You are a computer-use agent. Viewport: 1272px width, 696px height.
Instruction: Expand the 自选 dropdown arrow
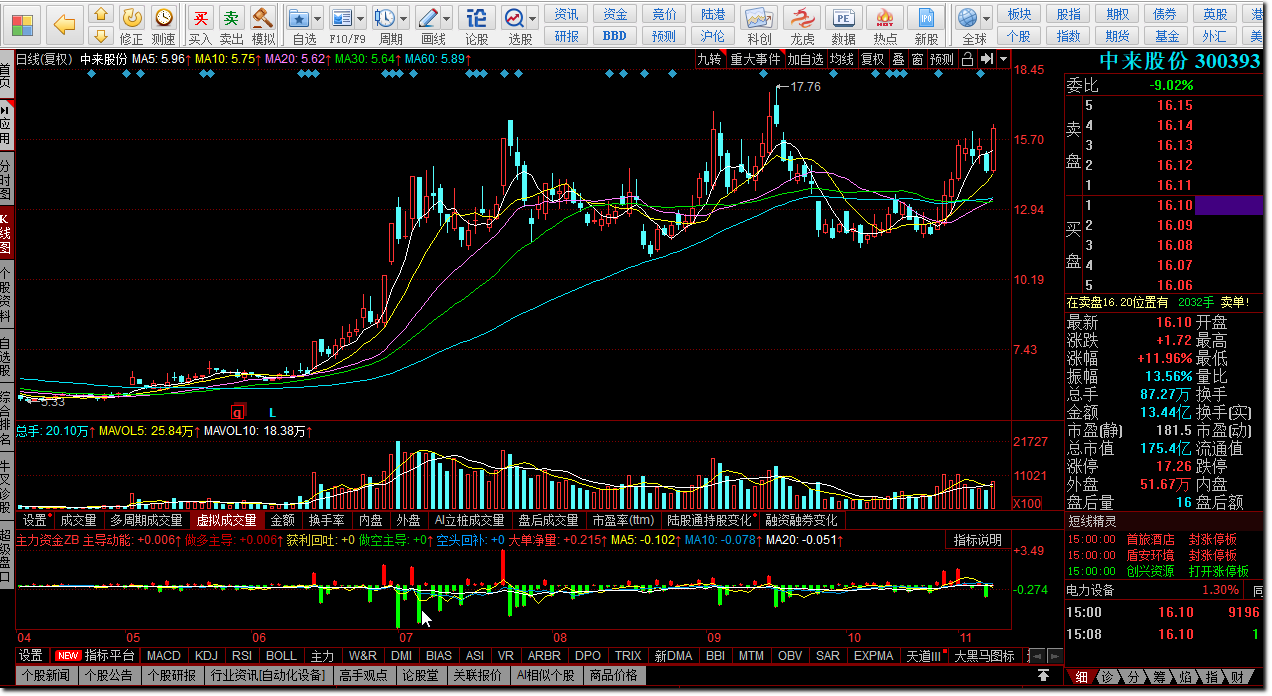tap(318, 19)
